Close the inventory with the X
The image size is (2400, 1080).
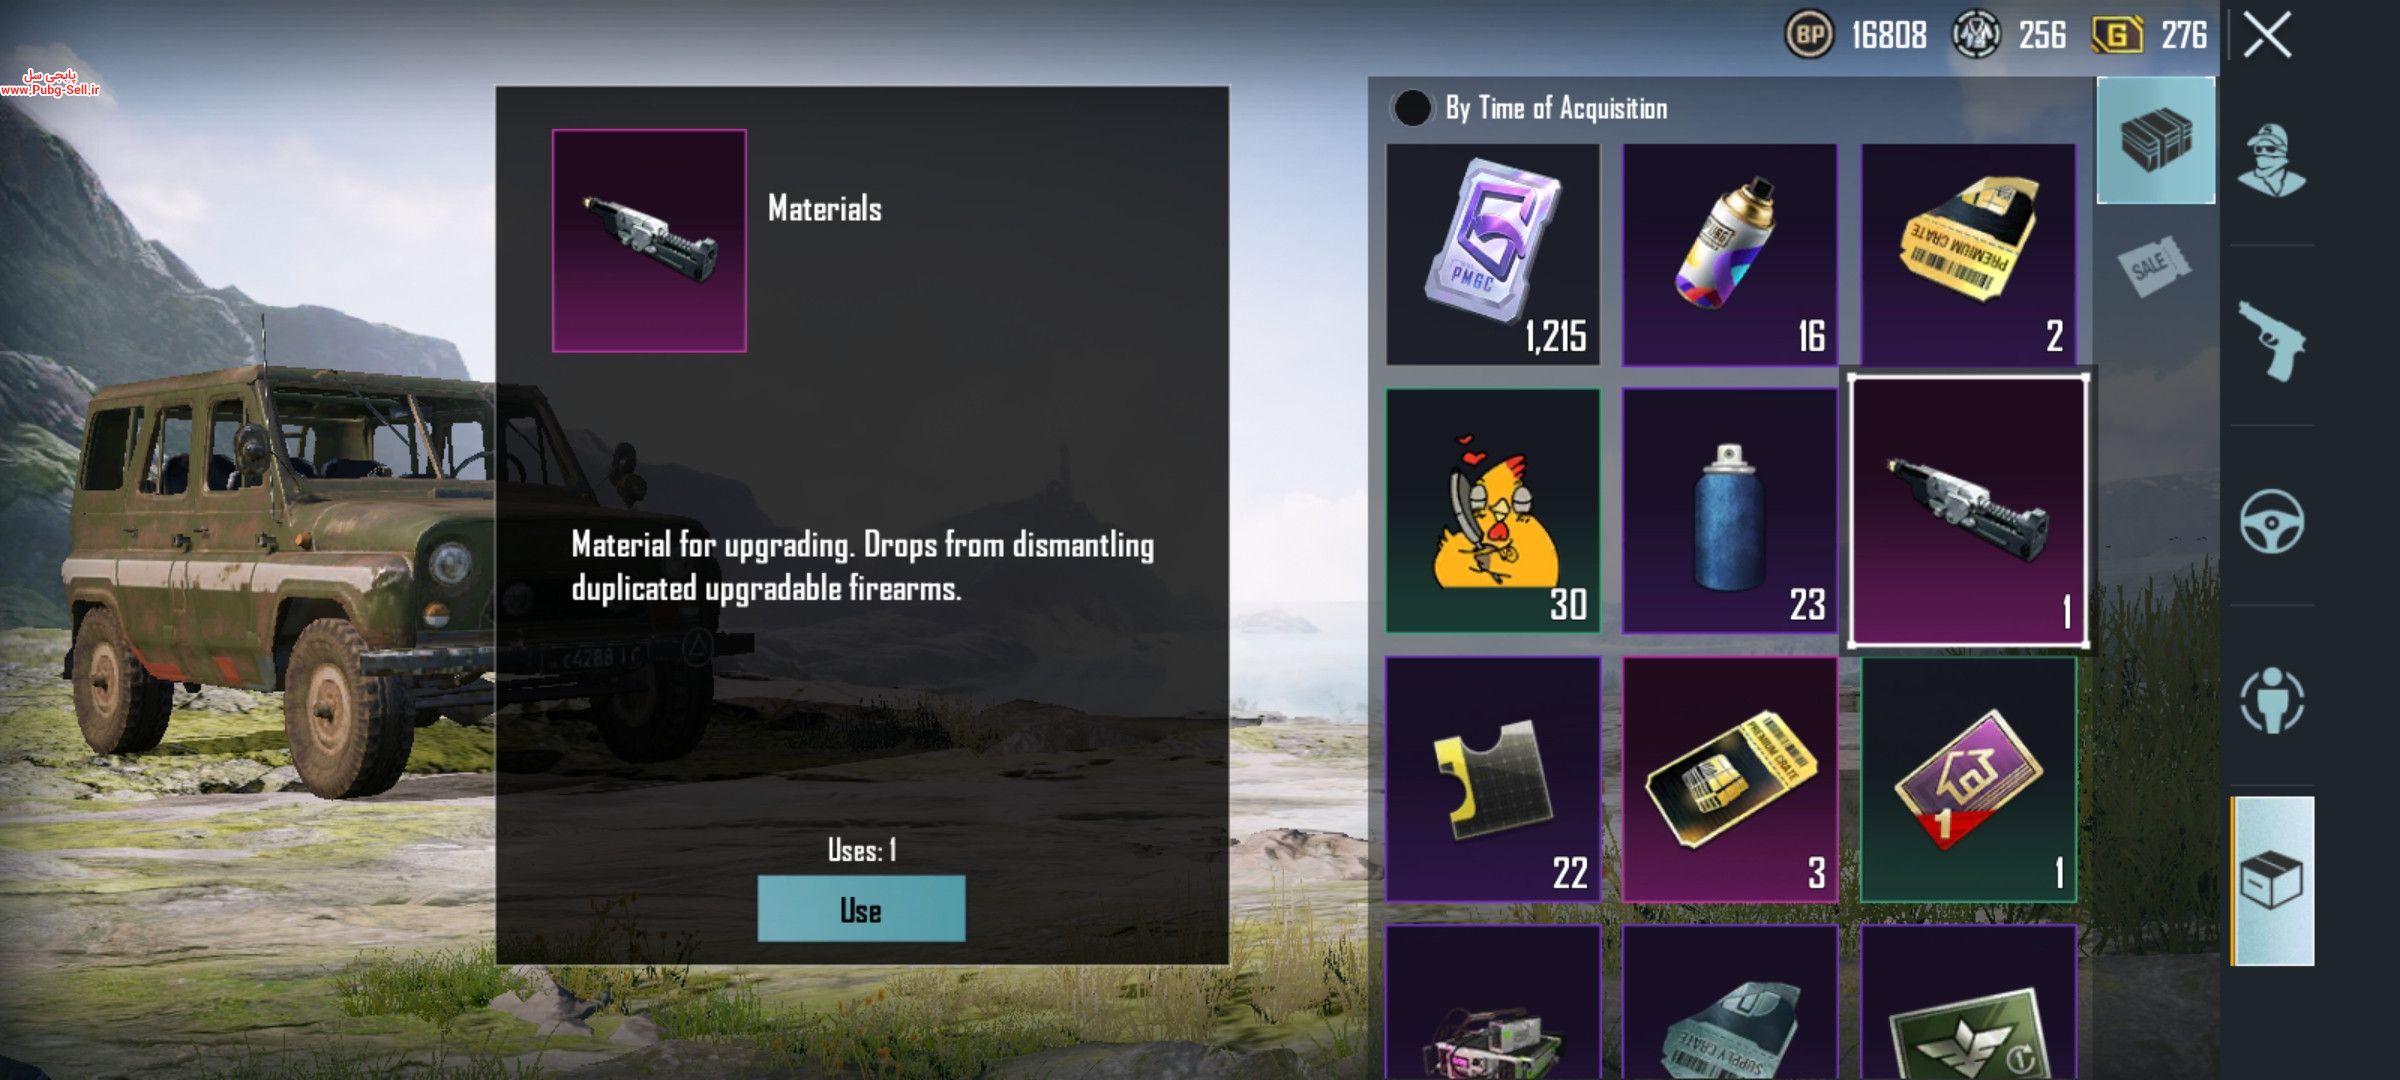pyautogui.click(x=2267, y=35)
